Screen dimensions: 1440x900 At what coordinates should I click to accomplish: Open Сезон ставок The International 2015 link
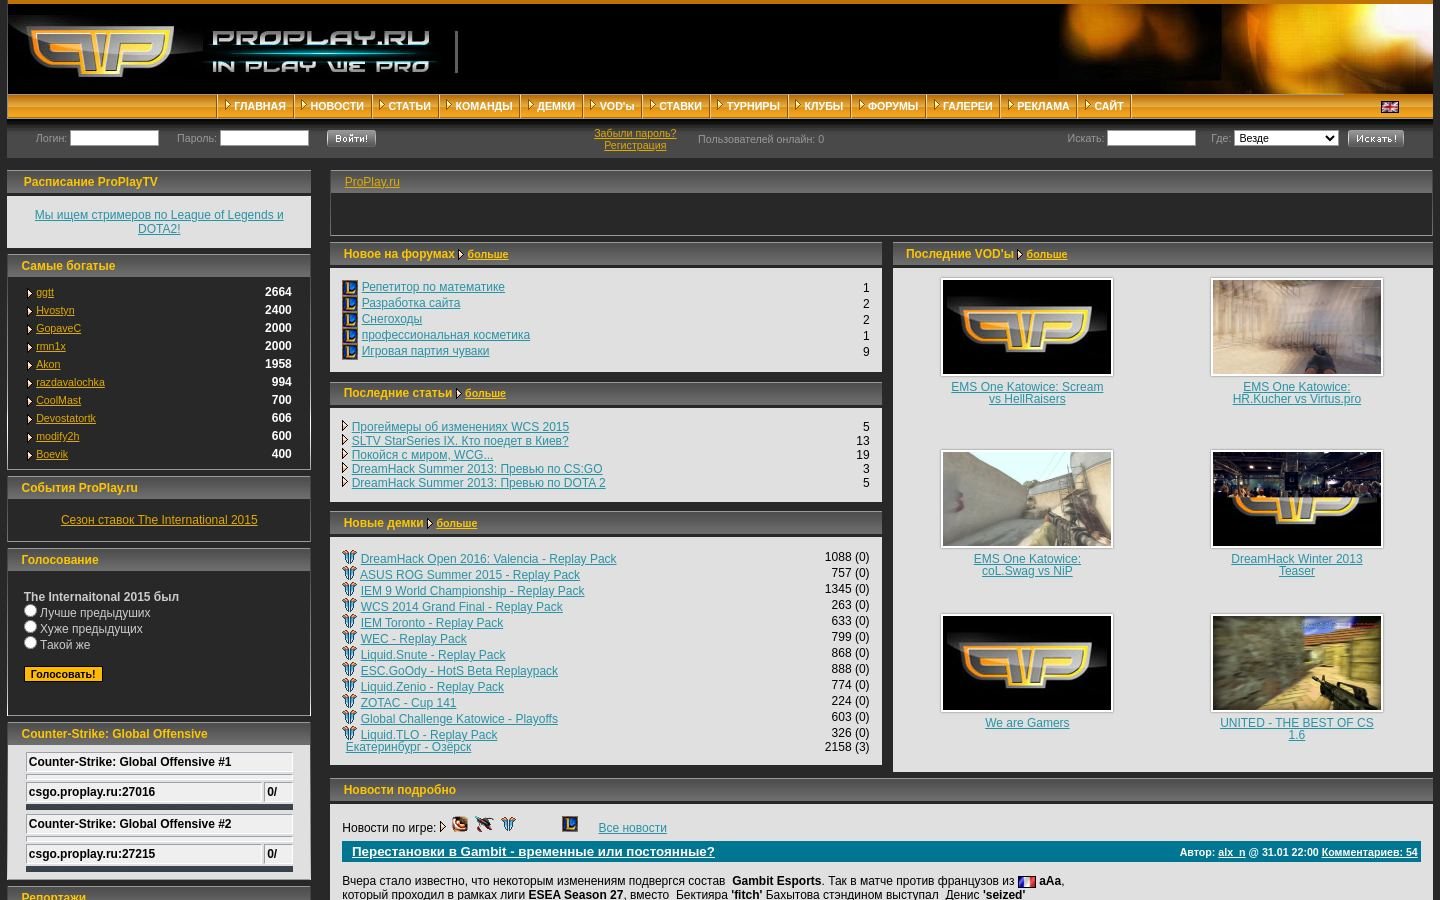159,520
